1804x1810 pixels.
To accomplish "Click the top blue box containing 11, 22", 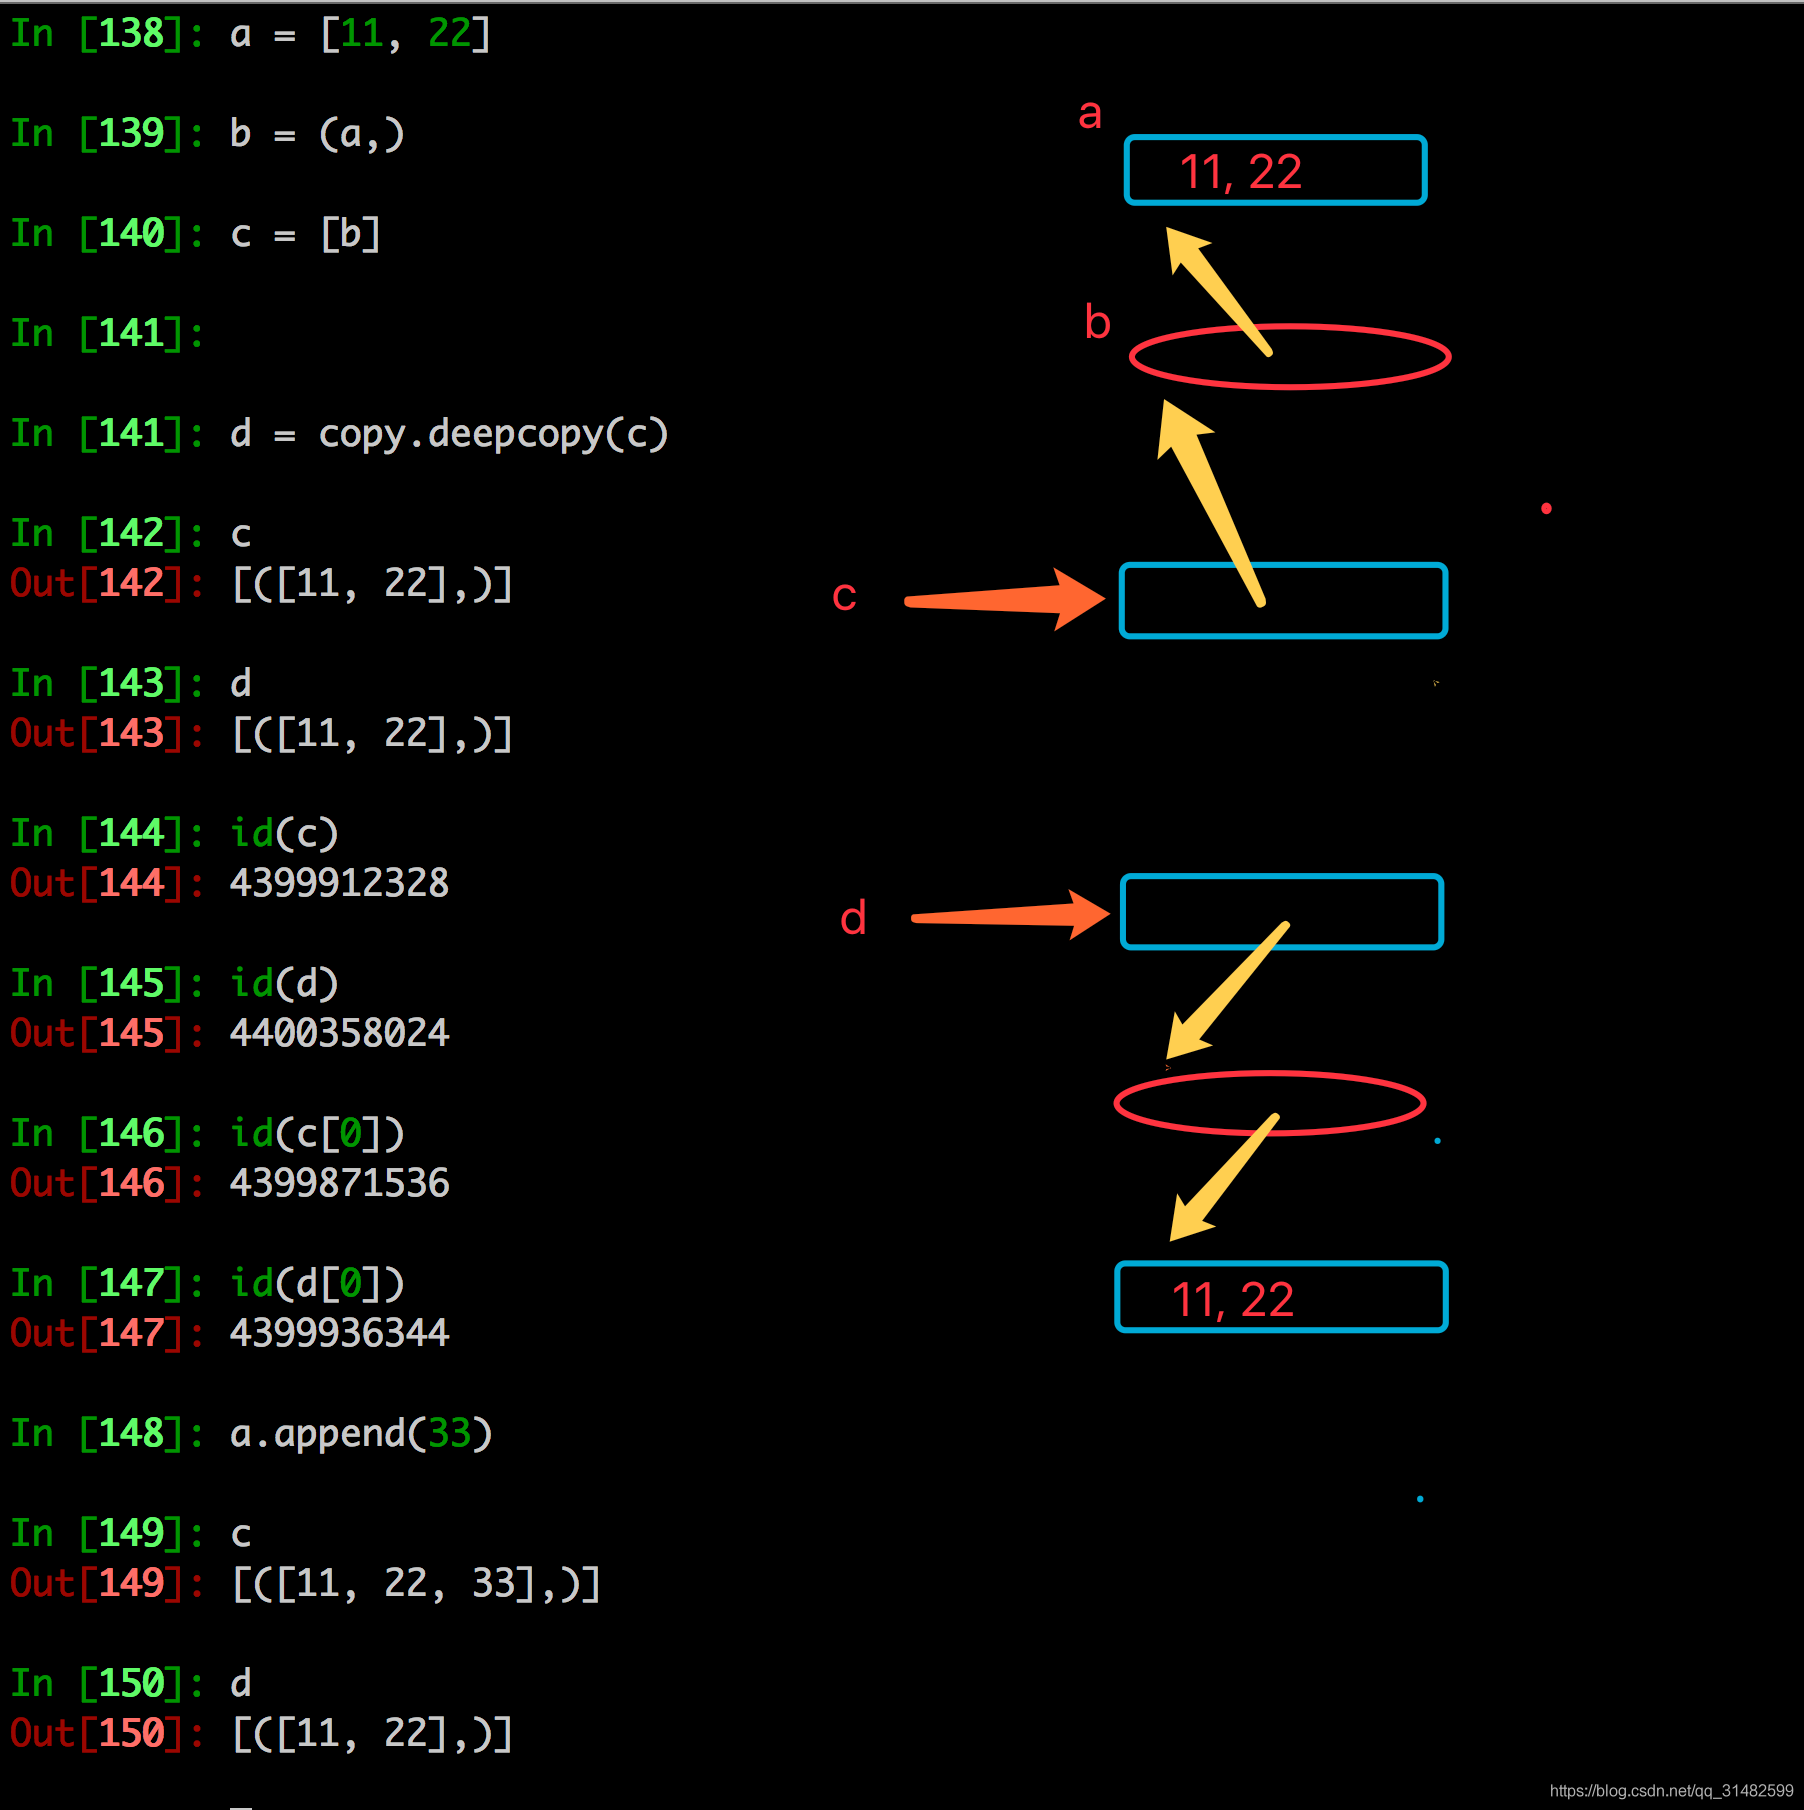I will 1274,171.
